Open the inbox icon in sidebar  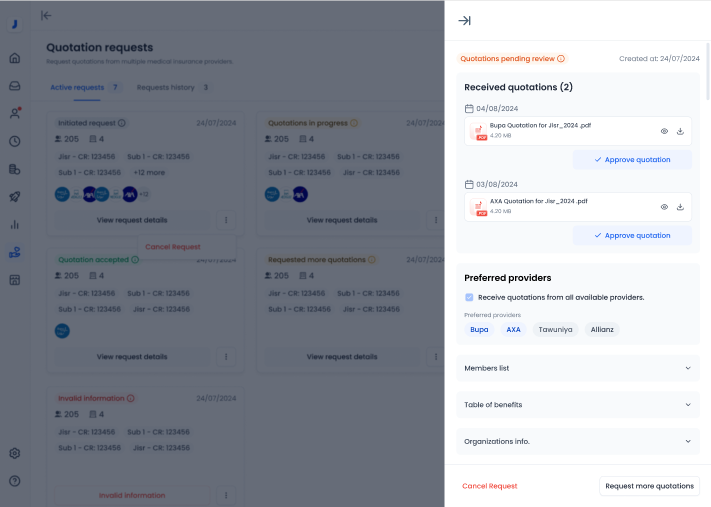point(15,86)
